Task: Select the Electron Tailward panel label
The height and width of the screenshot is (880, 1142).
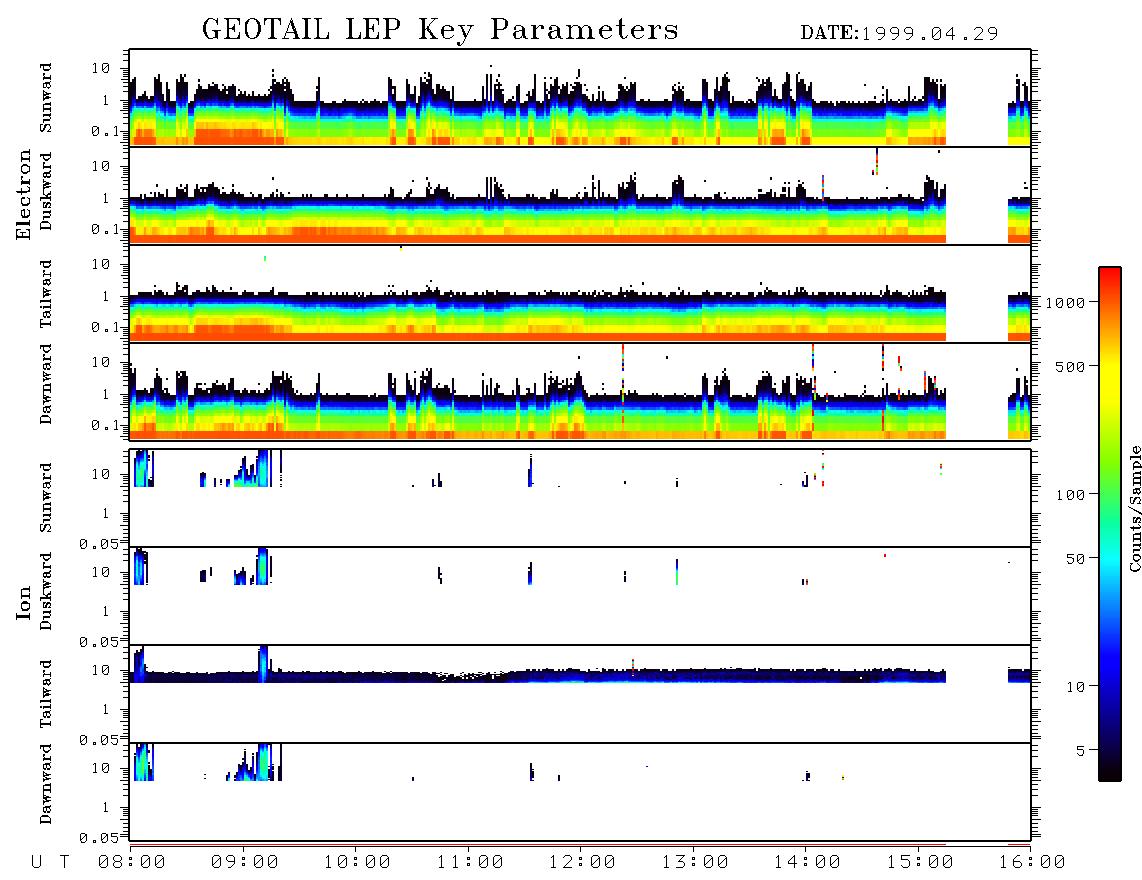Action: [46, 293]
